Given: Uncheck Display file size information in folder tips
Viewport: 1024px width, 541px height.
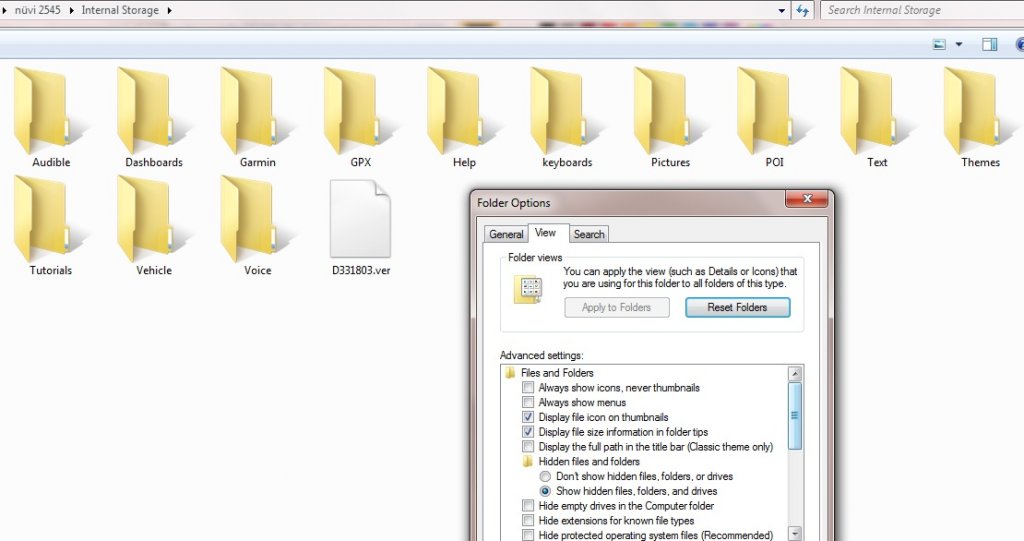Looking at the screenshot, I should (528, 432).
